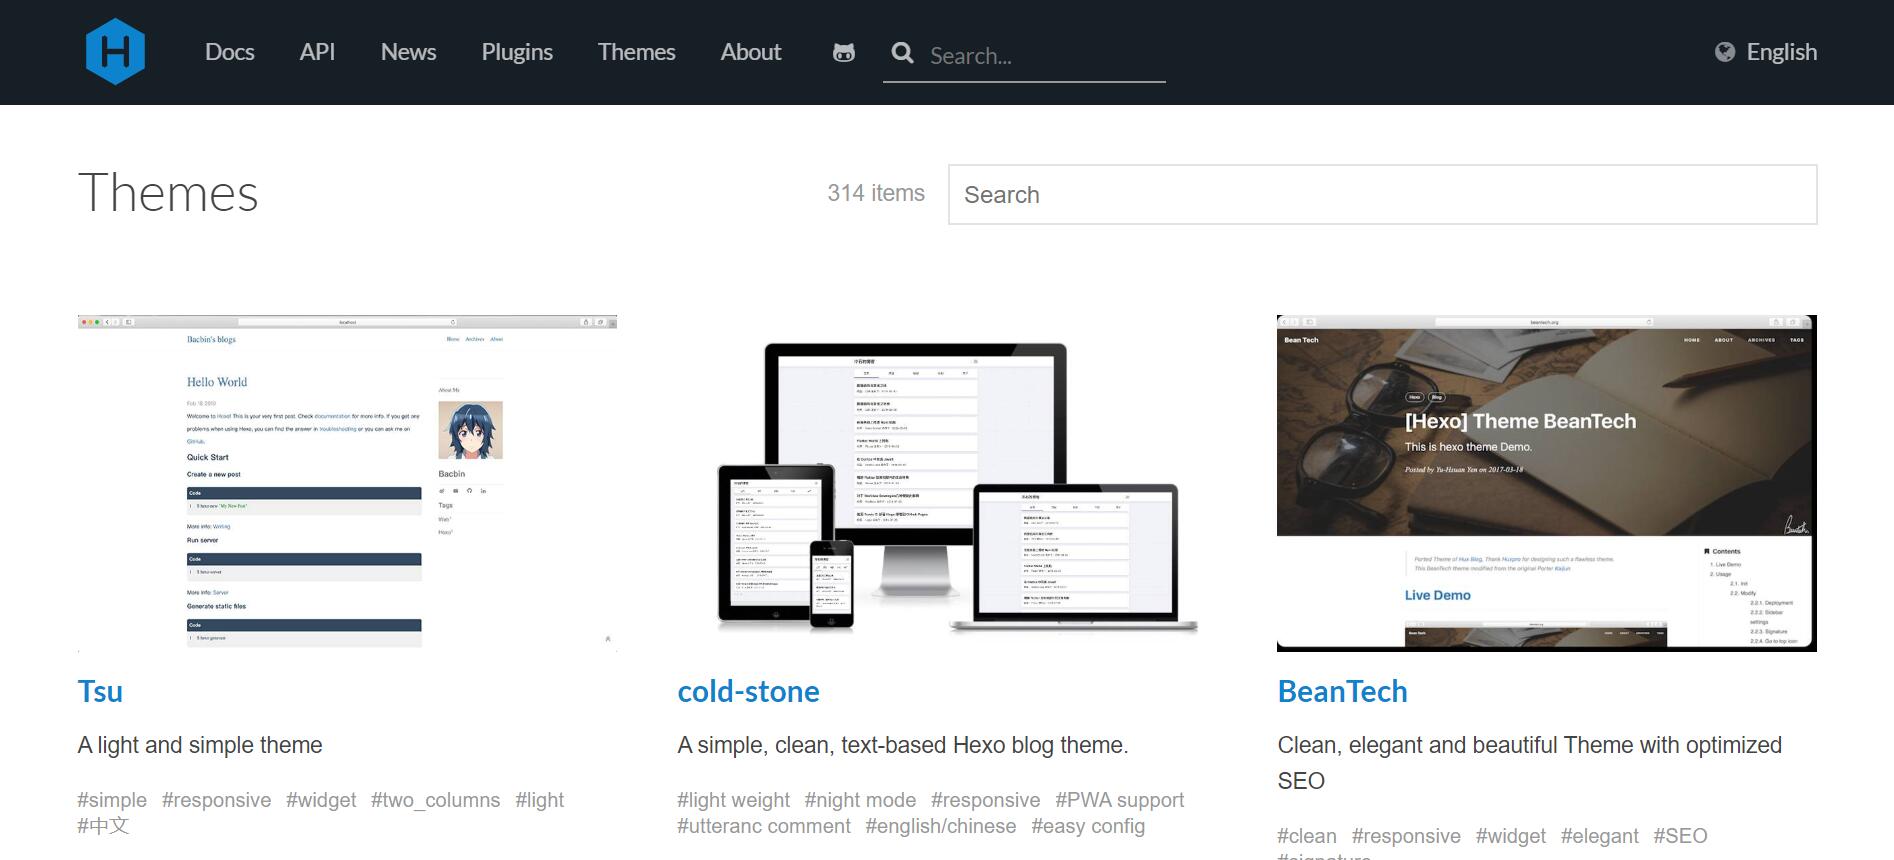Click the #中文 tag
This screenshot has height=860, width=1894.
click(x=103, y=826)
